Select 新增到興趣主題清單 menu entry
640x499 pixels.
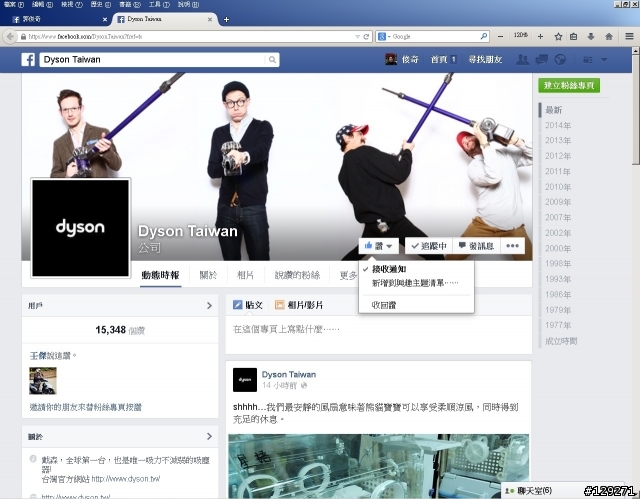point(416,283)
